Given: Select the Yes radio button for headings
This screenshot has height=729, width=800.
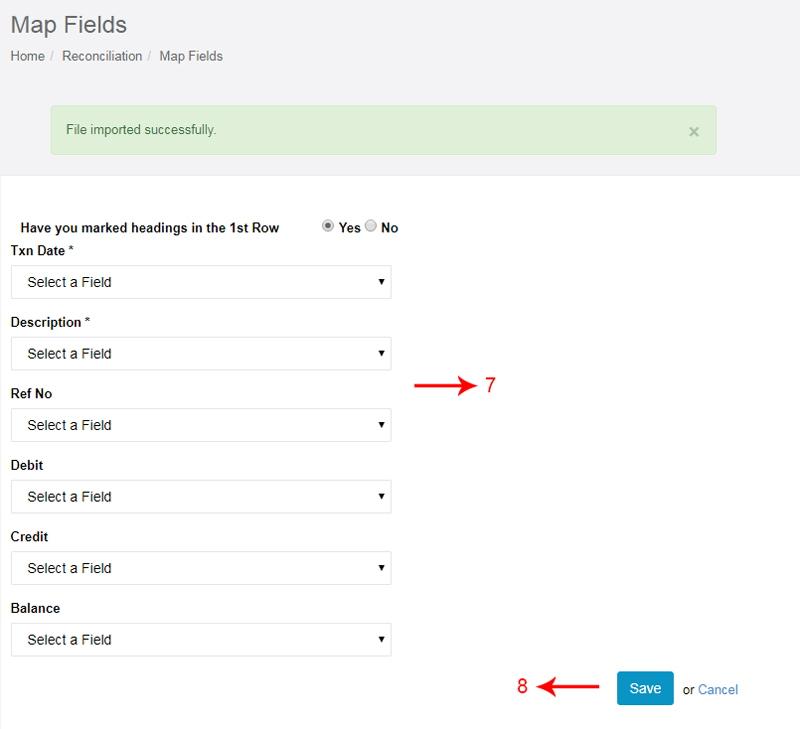Looking at the screenshot, I should coord(328,225).
